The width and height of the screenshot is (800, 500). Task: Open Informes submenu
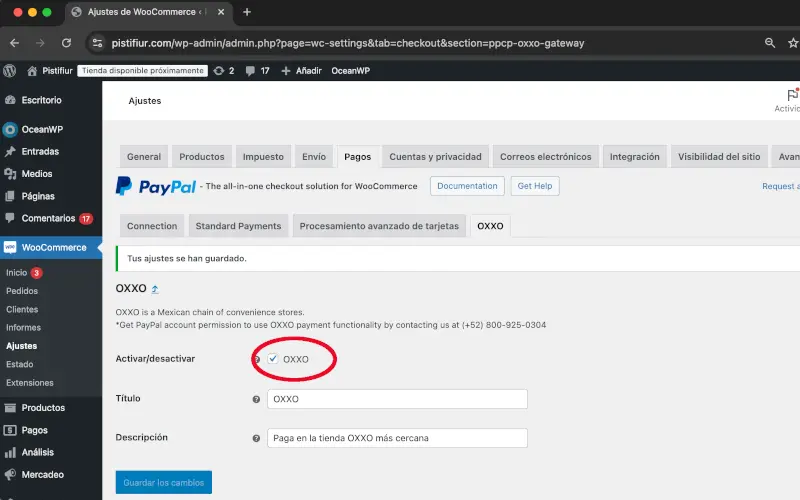coord(23,328)
